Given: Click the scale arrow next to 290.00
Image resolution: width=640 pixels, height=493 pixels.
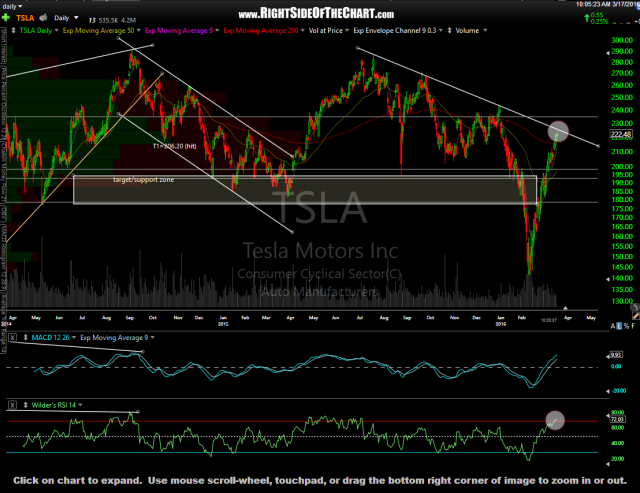Looking at the screenshot, I should click(x=607, y=53).
